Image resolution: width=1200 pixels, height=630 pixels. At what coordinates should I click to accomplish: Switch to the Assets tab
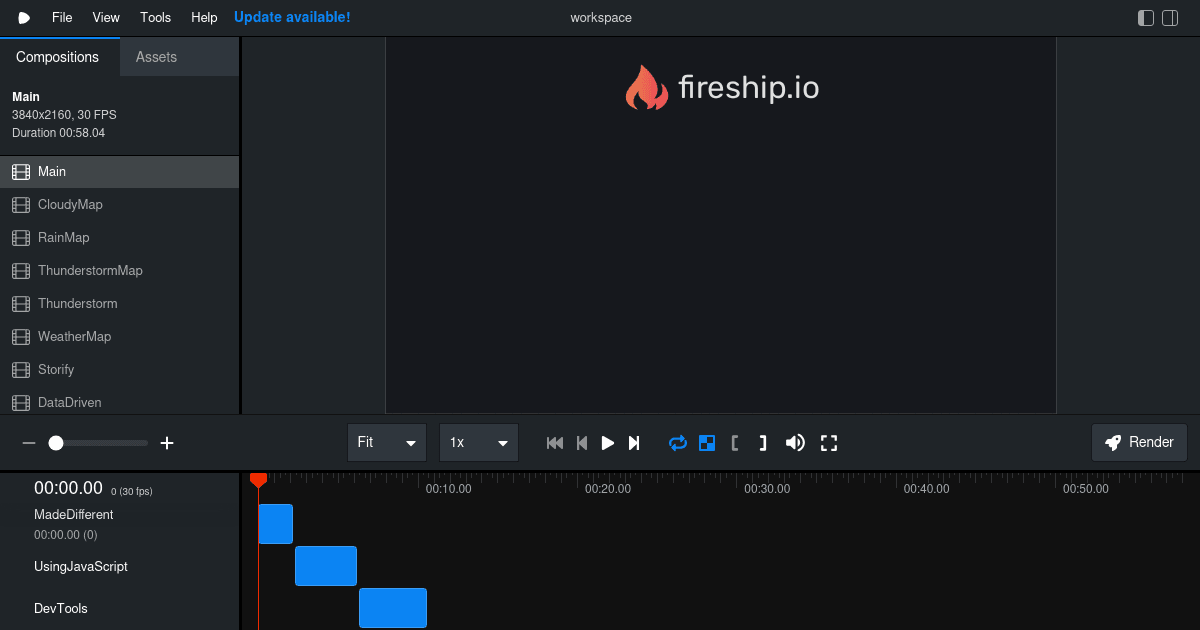click(x=155, y=57)
